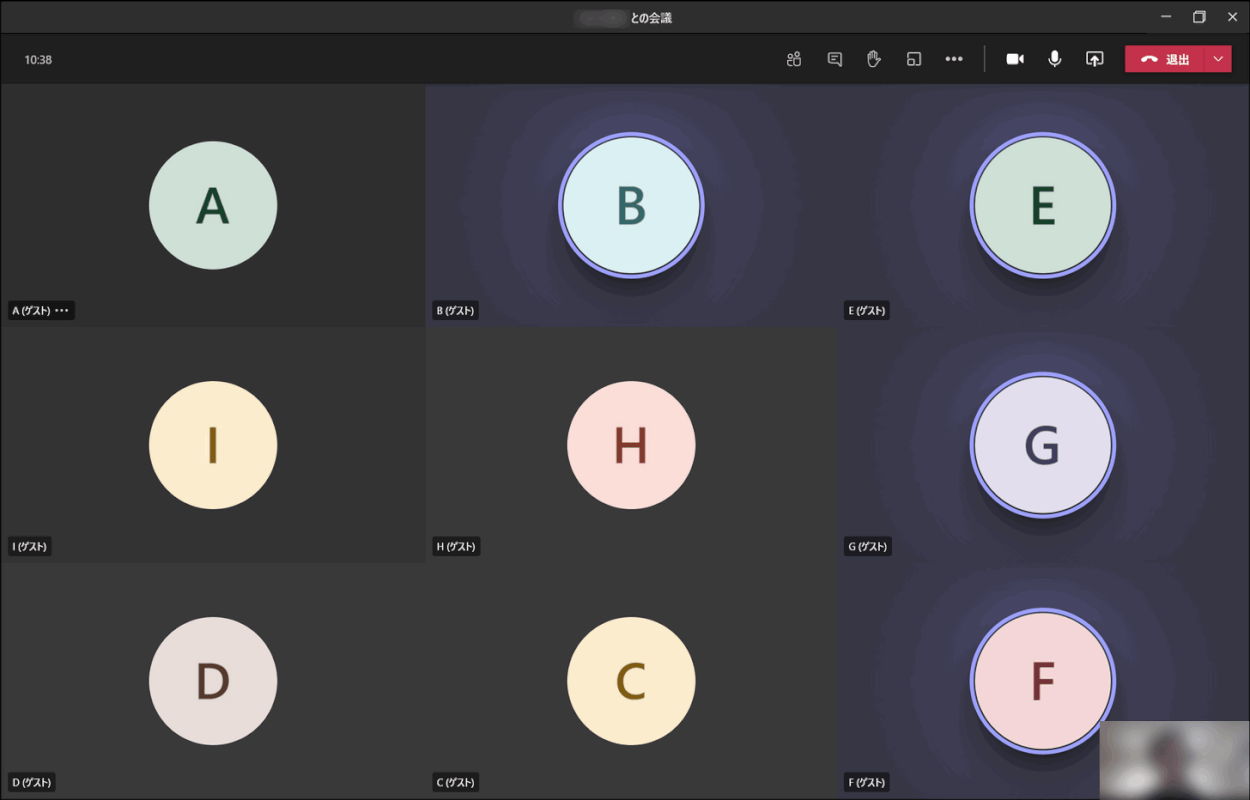Click participant H's pink avatar
1250x800 pixels.
tap(631, 445)
